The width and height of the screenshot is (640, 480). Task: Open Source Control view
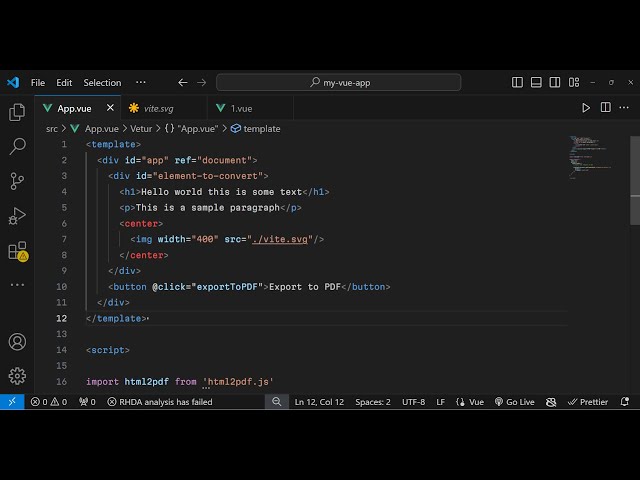point(17,181)
